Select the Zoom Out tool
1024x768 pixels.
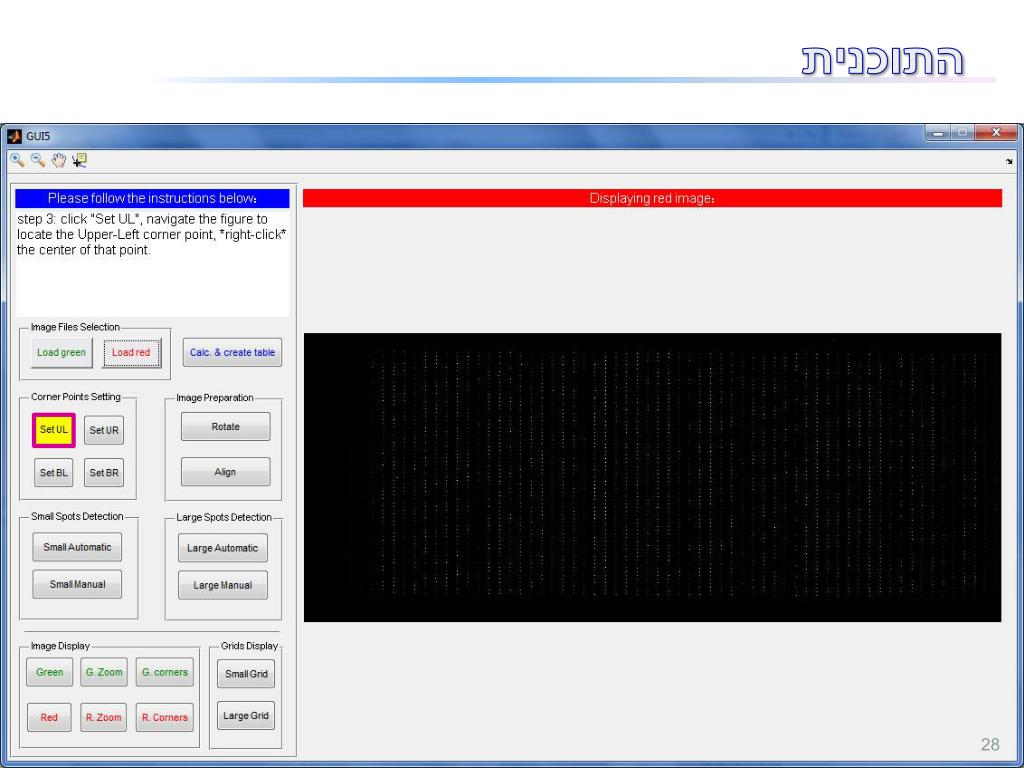coord(38,160)
